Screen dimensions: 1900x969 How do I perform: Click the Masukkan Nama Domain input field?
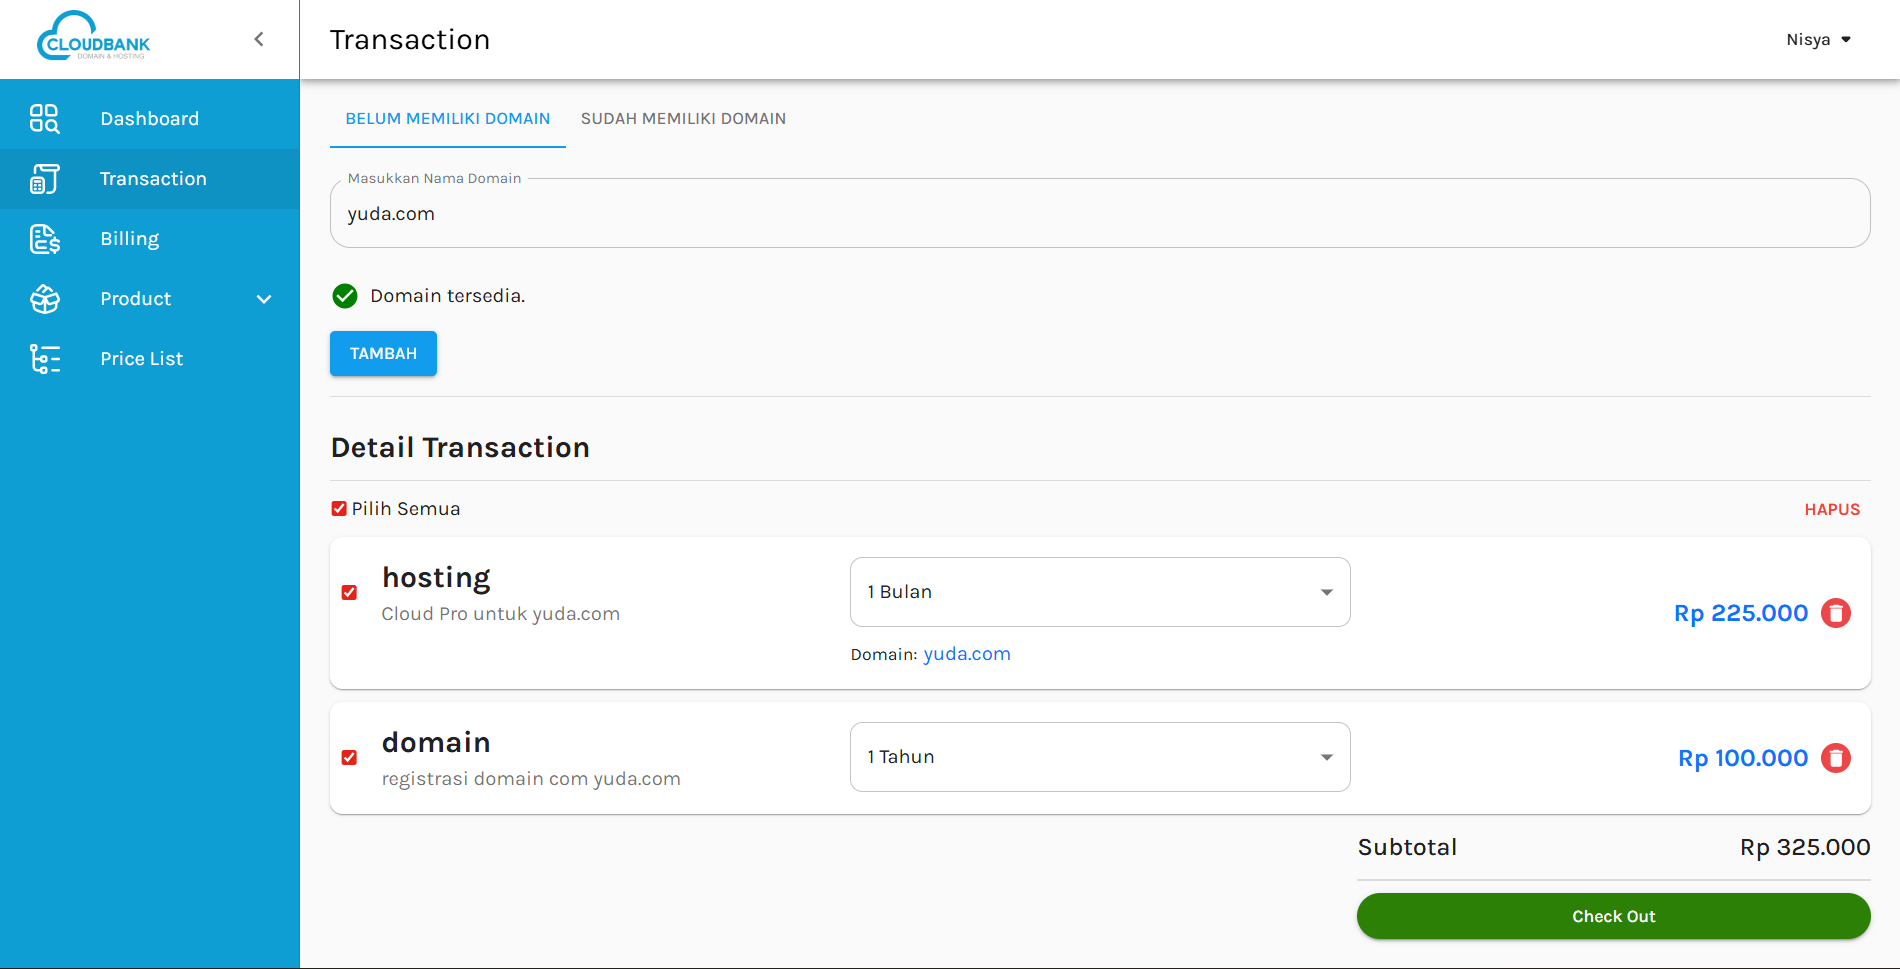(1099, 214)
